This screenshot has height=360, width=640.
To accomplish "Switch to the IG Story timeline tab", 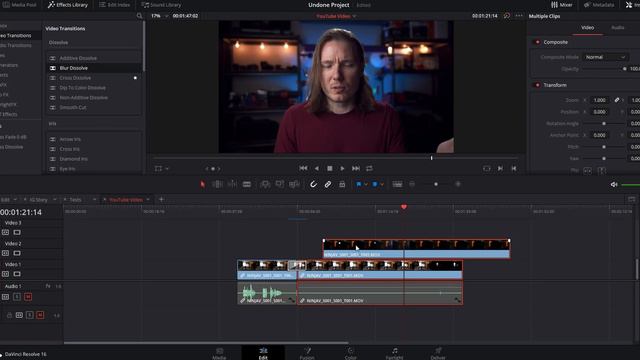I will pos(39,200).
